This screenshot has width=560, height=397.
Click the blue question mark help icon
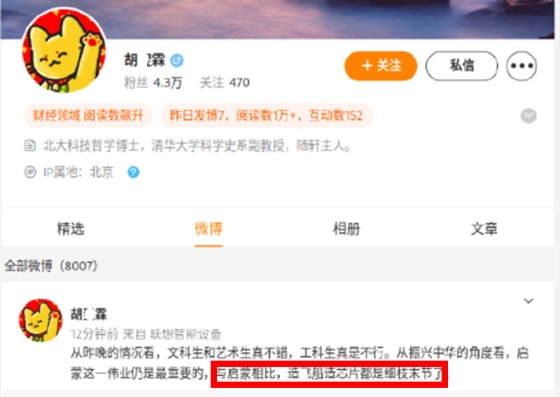click(134, 172)
